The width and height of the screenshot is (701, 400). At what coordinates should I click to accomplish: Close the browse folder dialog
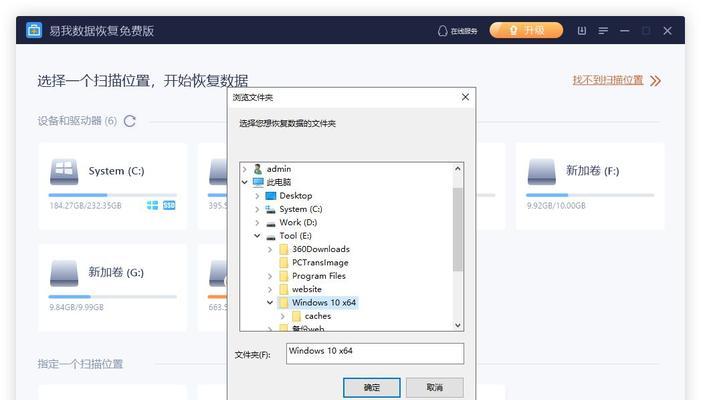point(465,97)
